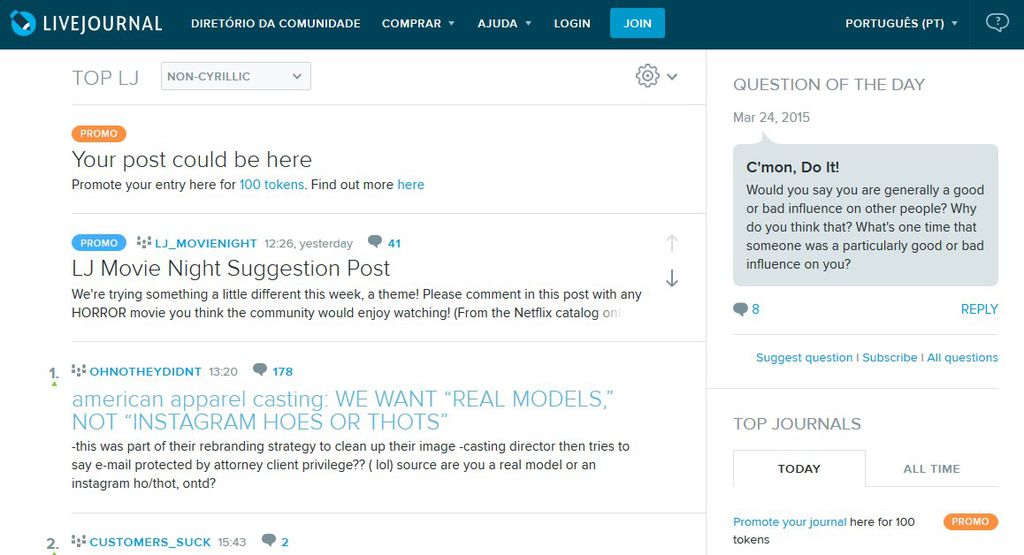
Task: Open DIRETÓRIO DA COMUNIDADE
Action: [x=276, y=24]
